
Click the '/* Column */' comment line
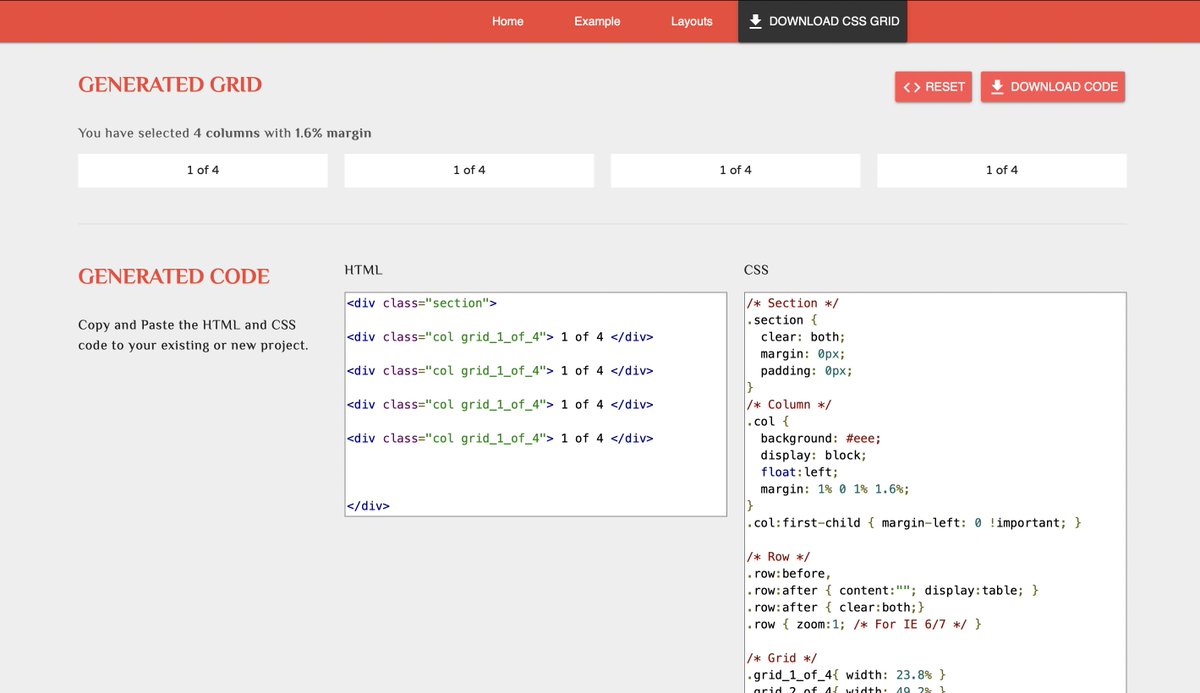coord(789,405)
